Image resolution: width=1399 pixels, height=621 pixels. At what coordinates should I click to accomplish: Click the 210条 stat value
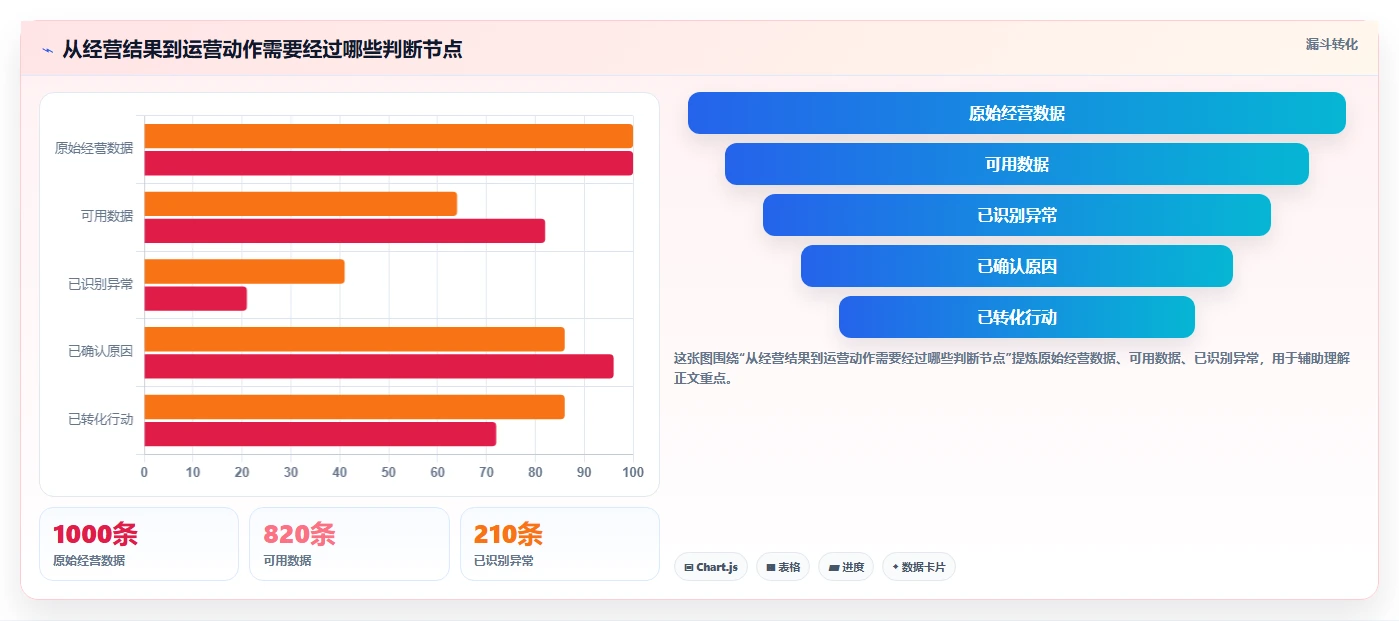(508, 534)
